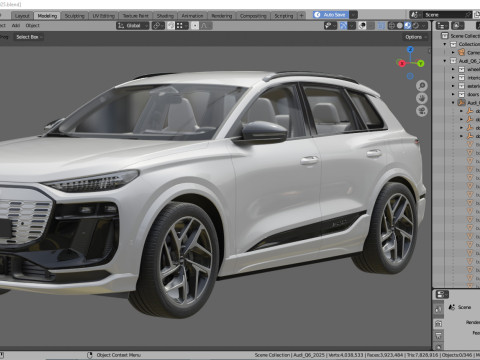480x360 pixels.
Task: Open the Properties editor type icon
Action: click(x=442, y=294)
